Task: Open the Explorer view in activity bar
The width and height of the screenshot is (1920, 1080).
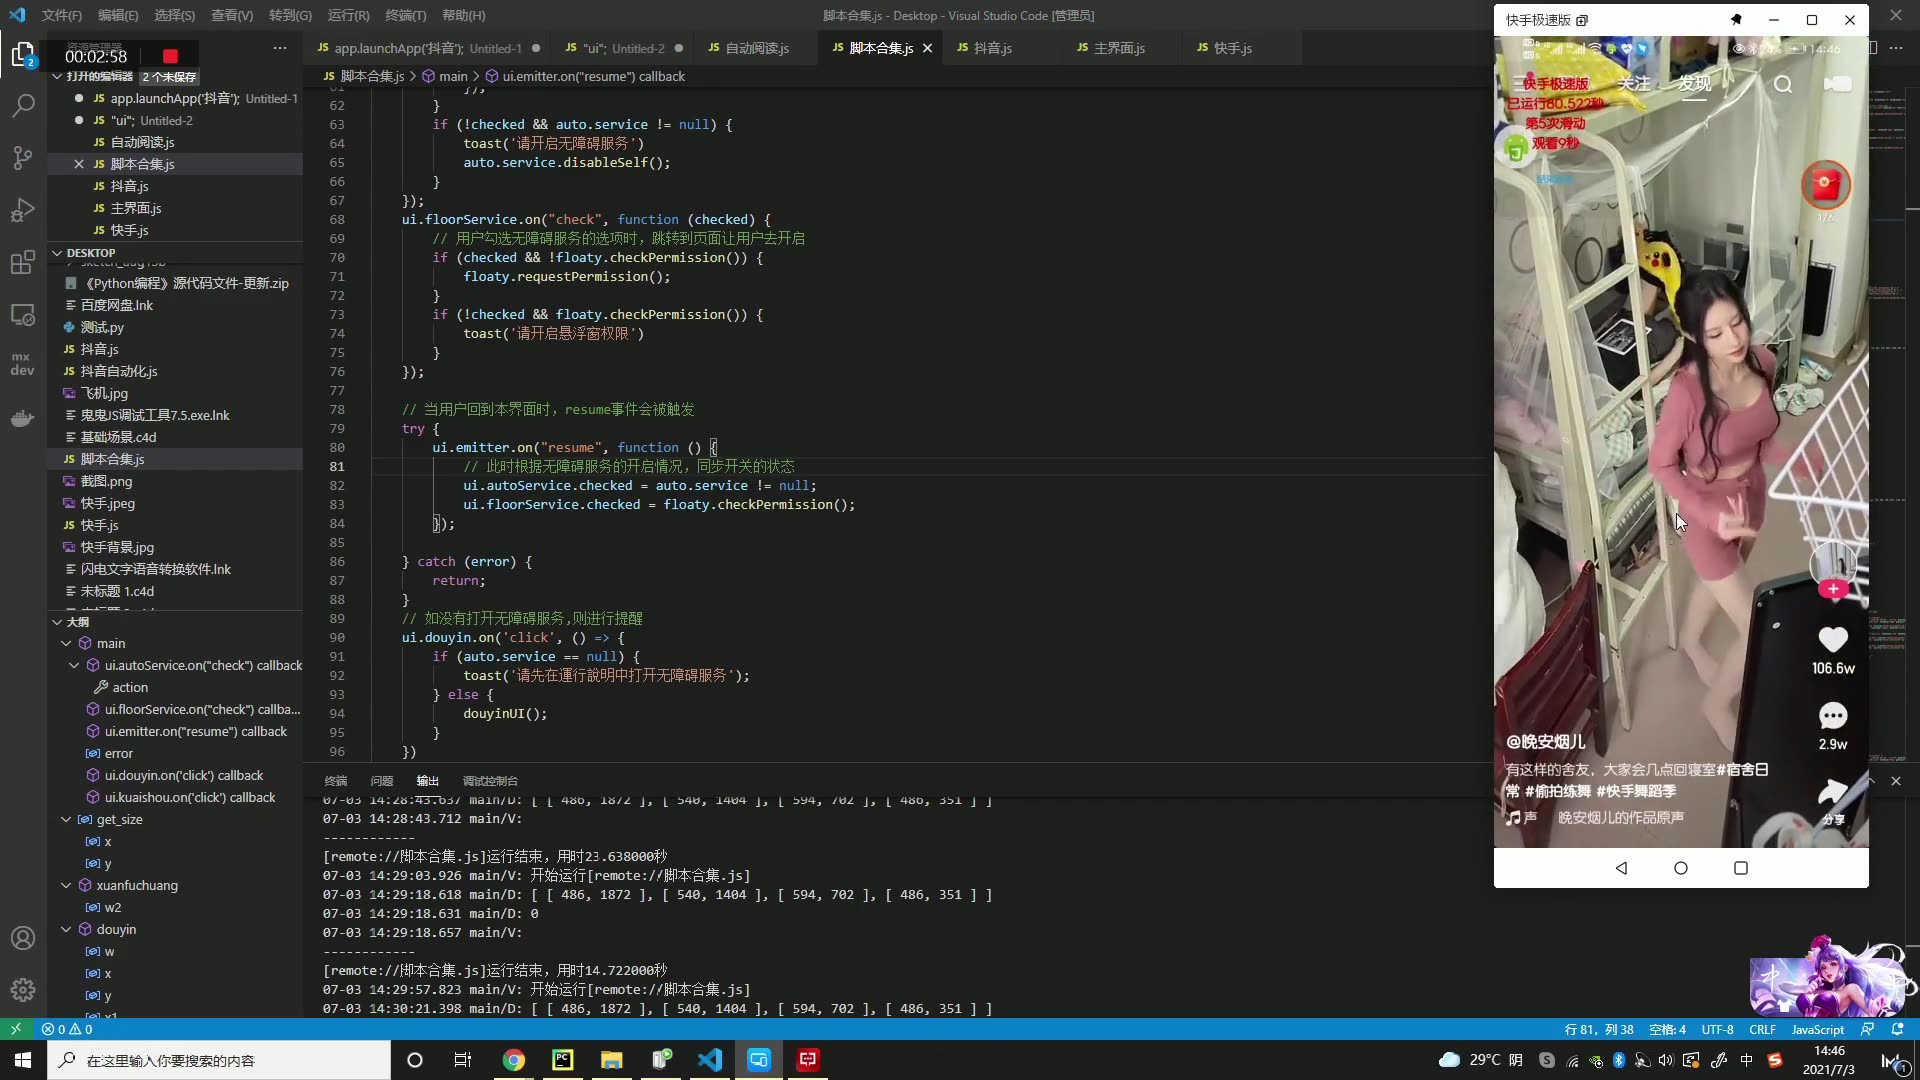Action: pyautogui.click(x=23, y=54)
